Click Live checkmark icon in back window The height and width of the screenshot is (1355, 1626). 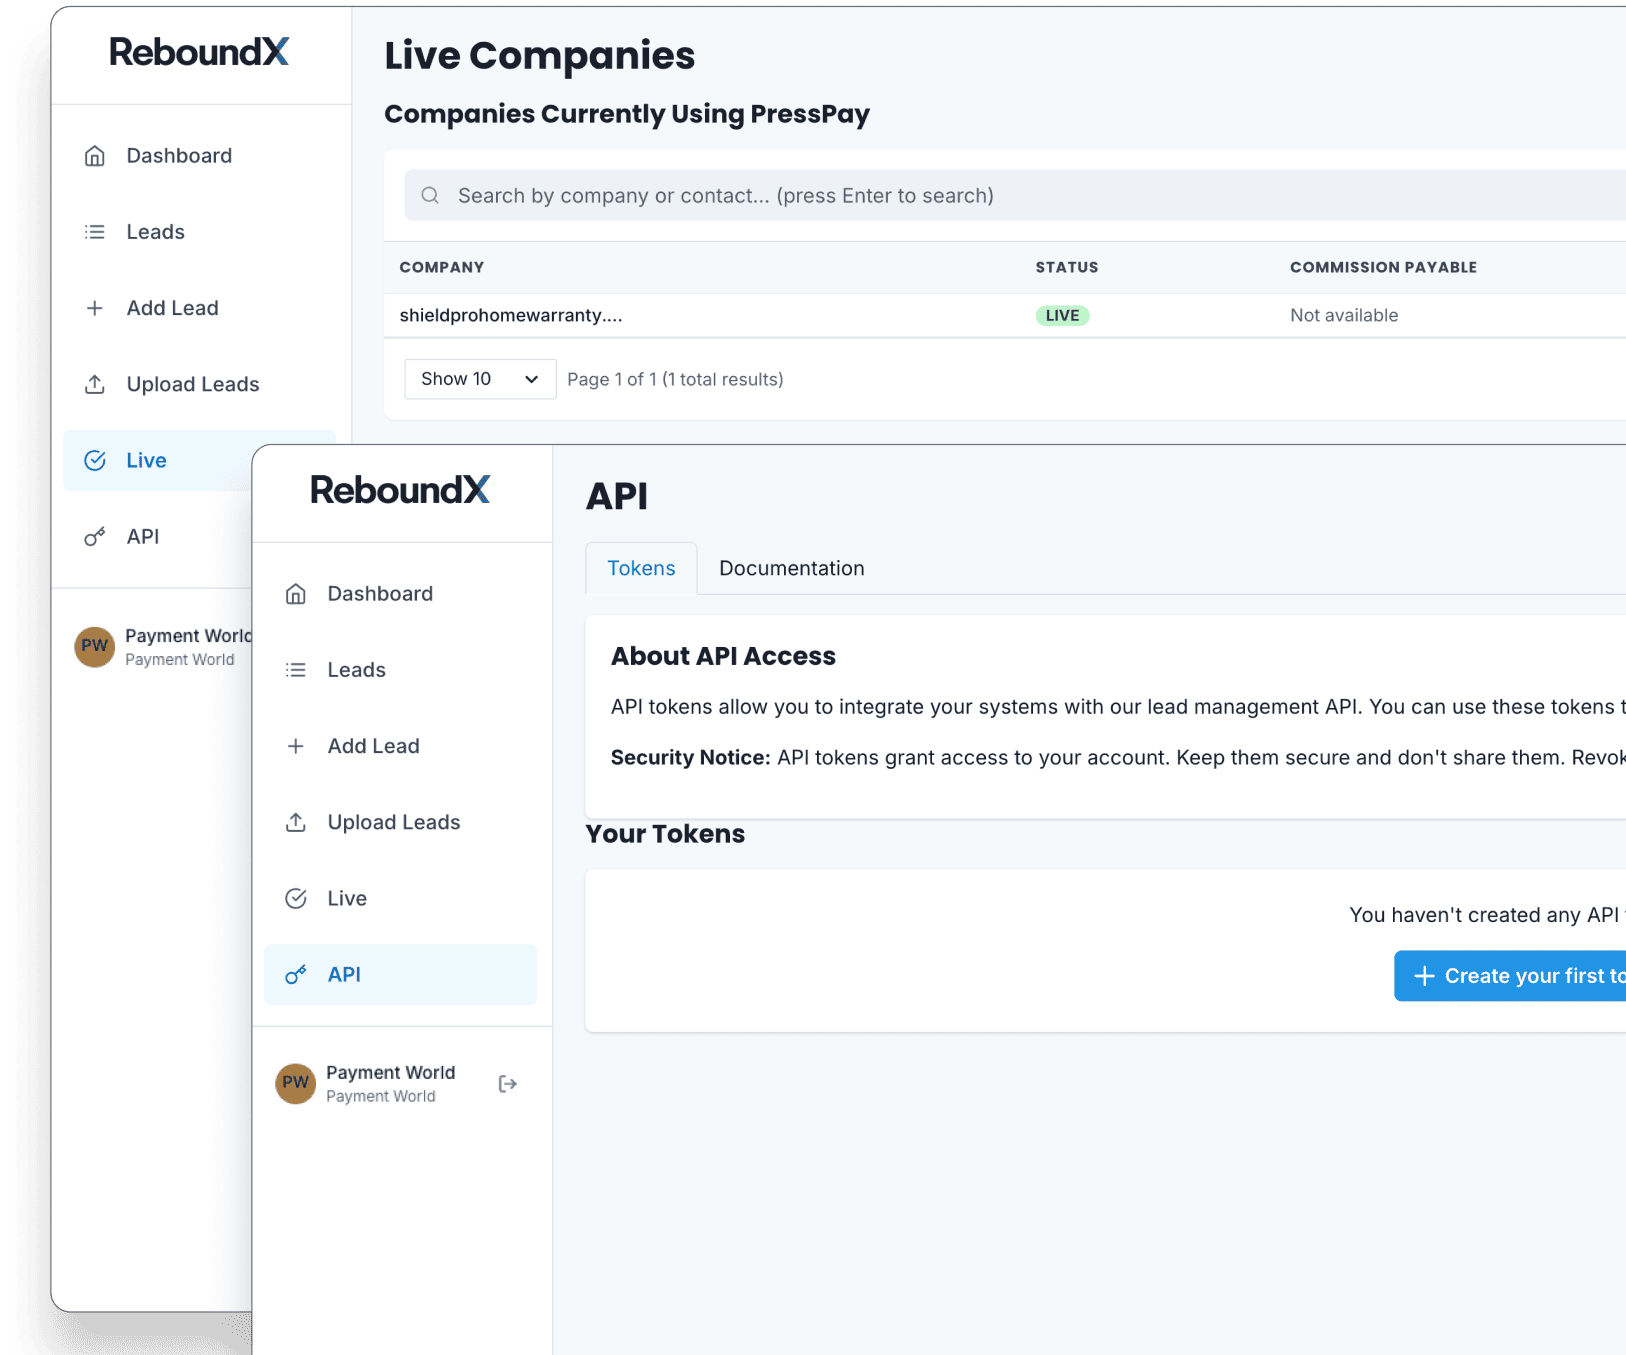click(x=95, y=460)
